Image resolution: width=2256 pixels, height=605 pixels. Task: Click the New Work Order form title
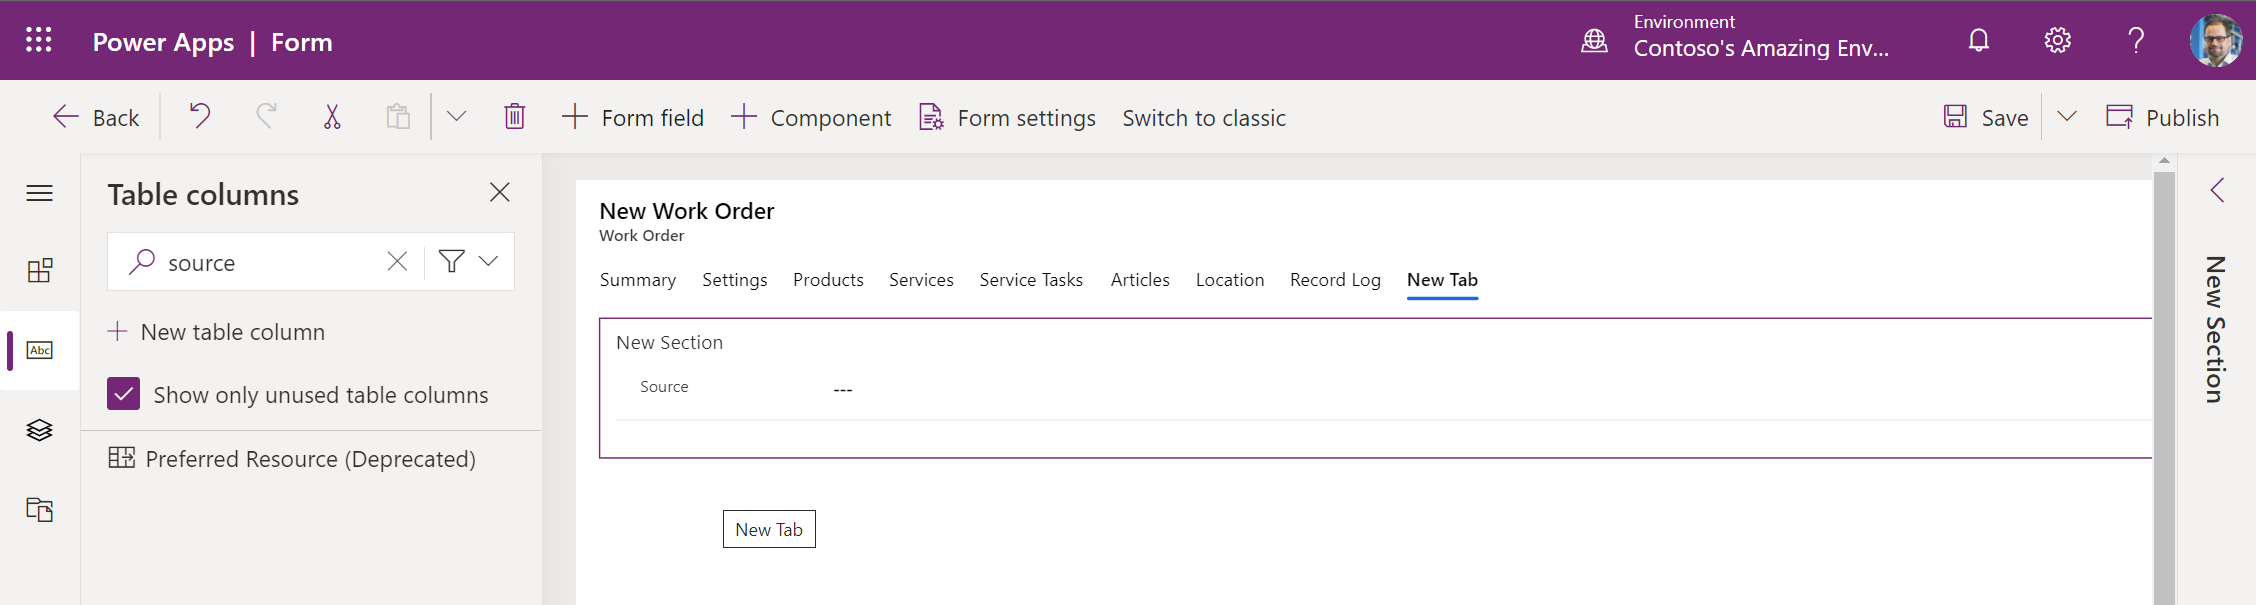[687, 211]
